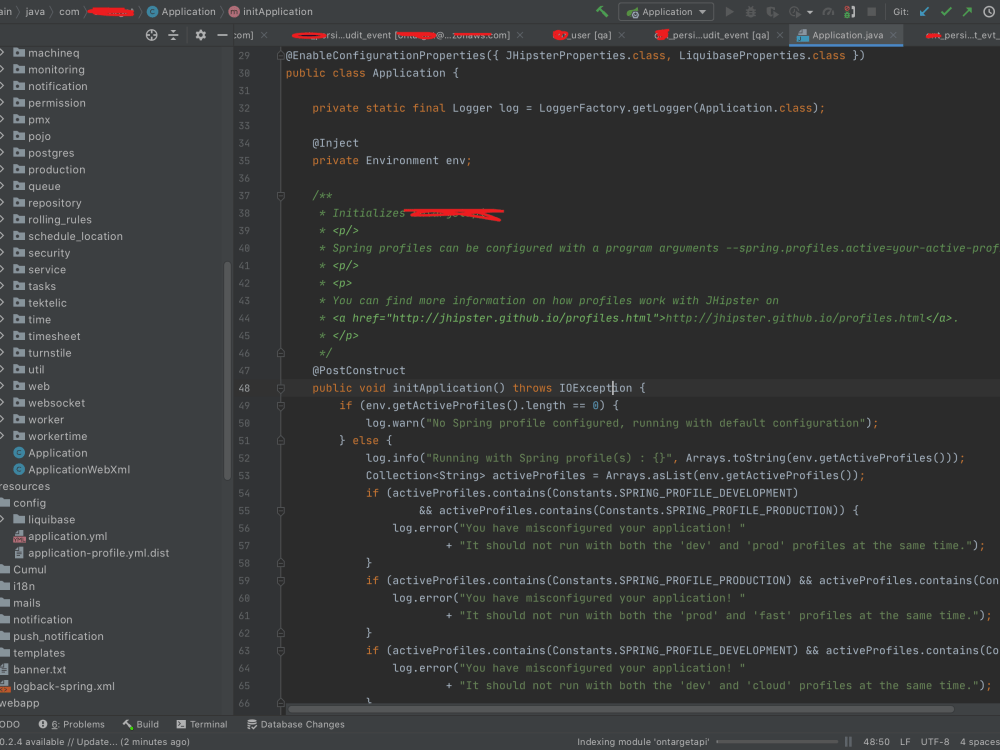This screenshot has height=750, width=1000.
Task: Select the Application class icon in the tree
Action: click(x=18, y=452)
